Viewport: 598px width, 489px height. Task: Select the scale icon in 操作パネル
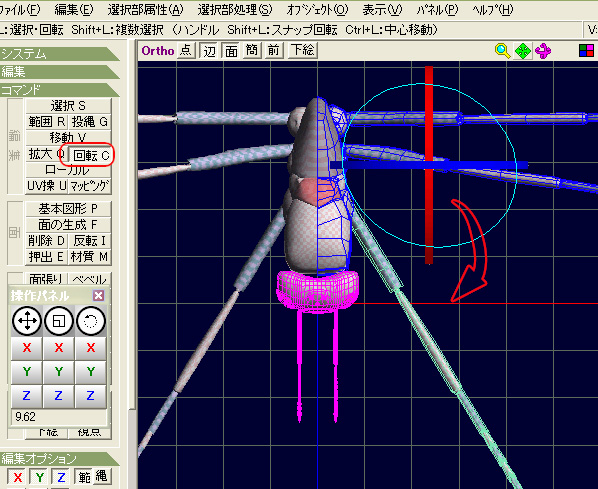[x=59, y=321]
